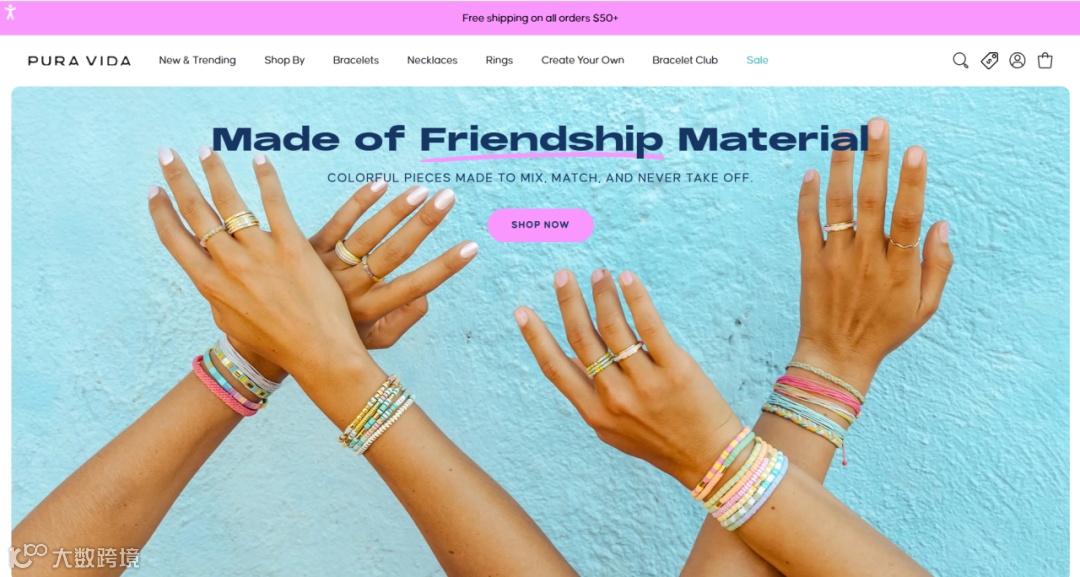The image size is (1080, 577).
Task: Click the Made of Friendship Material headline
Action: tap(540, 139)
